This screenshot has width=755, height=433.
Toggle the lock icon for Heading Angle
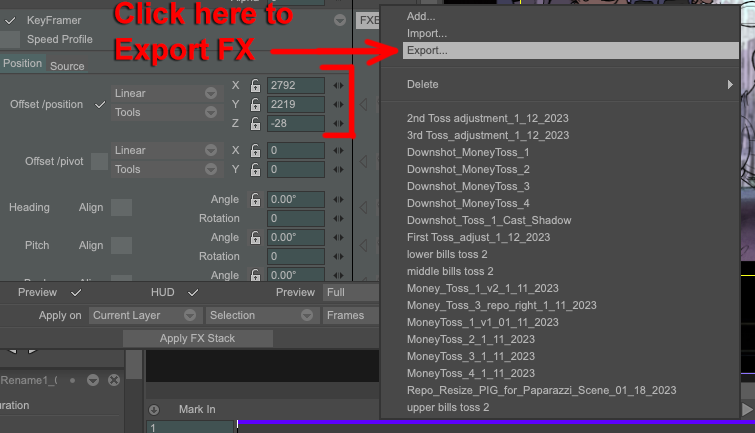[x=255, y=199]
